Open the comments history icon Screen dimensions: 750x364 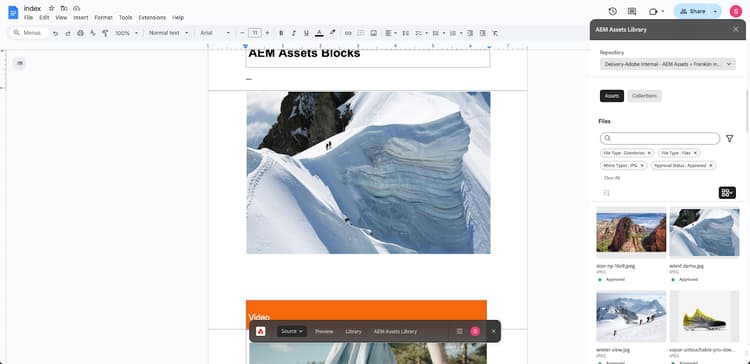632,11
